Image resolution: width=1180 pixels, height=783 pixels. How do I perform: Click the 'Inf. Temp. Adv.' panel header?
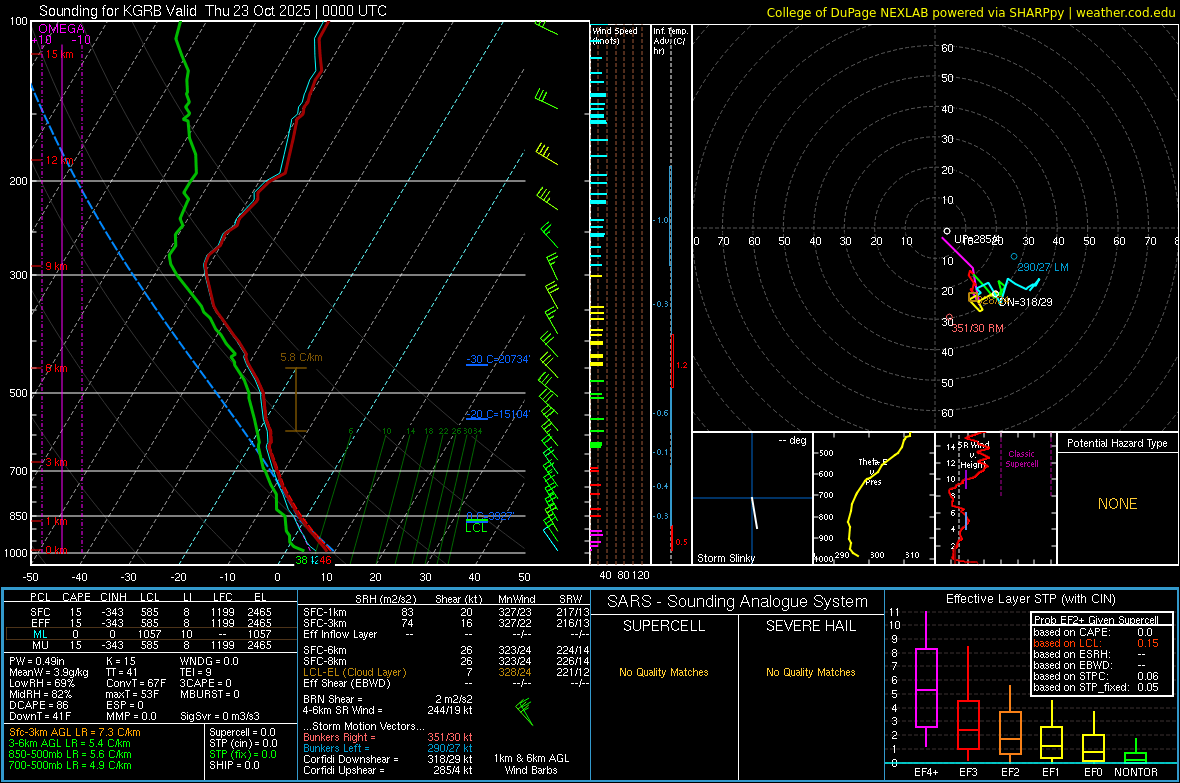(670, 41)
